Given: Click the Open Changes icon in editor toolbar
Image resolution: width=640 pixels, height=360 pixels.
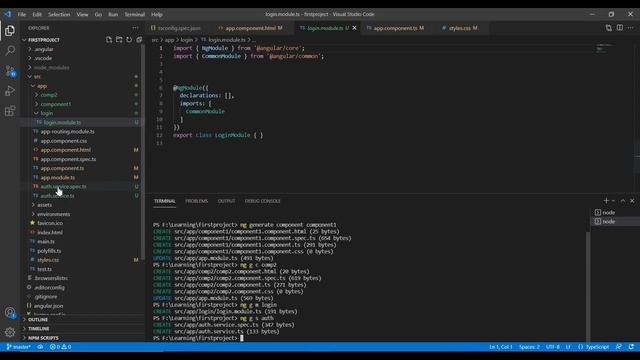Looking at the screenshot, I should 609,28.
